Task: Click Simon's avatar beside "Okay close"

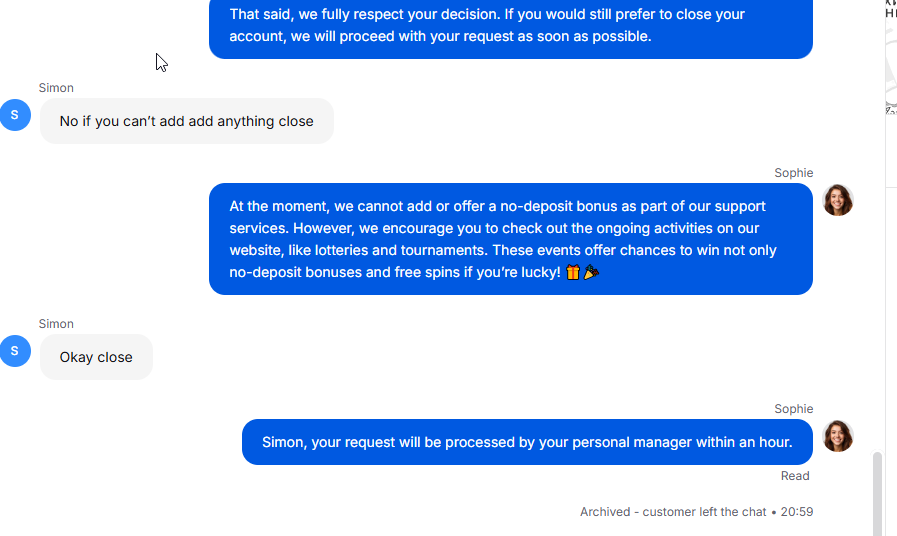Action: [15, 351]
